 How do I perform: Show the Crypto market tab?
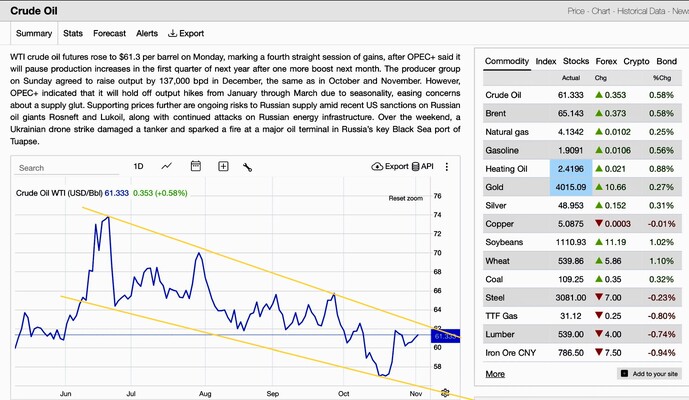click(x=637, y=61)
